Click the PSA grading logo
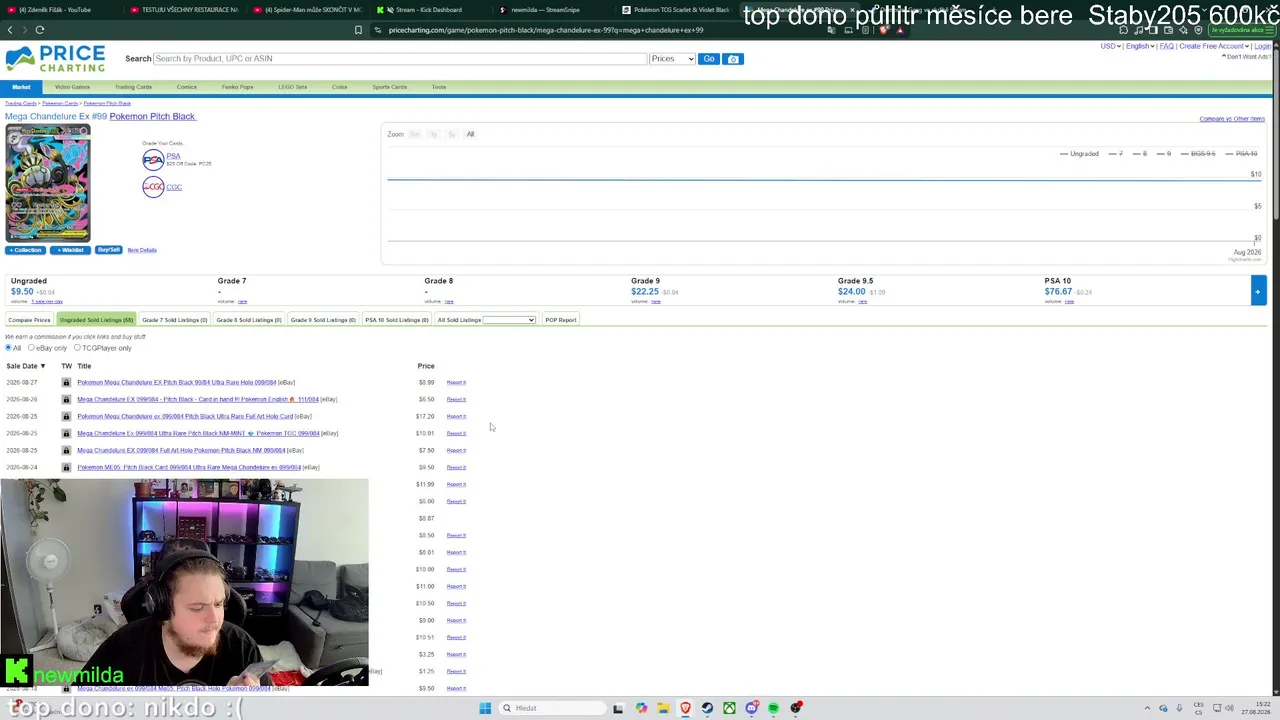 [x=153, y=159]
